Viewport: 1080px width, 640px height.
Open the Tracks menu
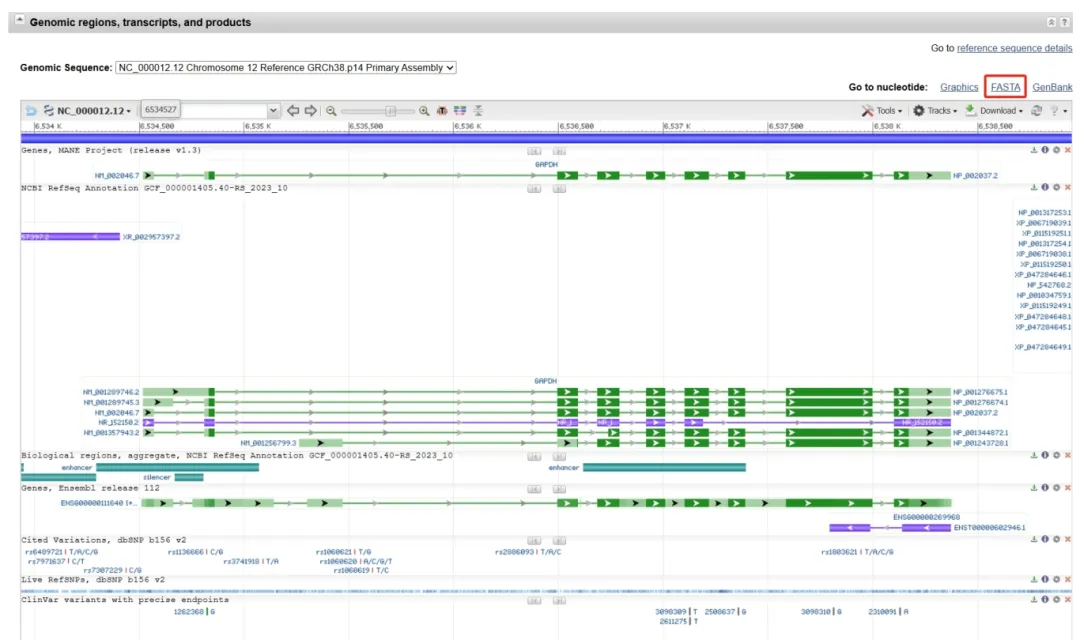point(935,110)
